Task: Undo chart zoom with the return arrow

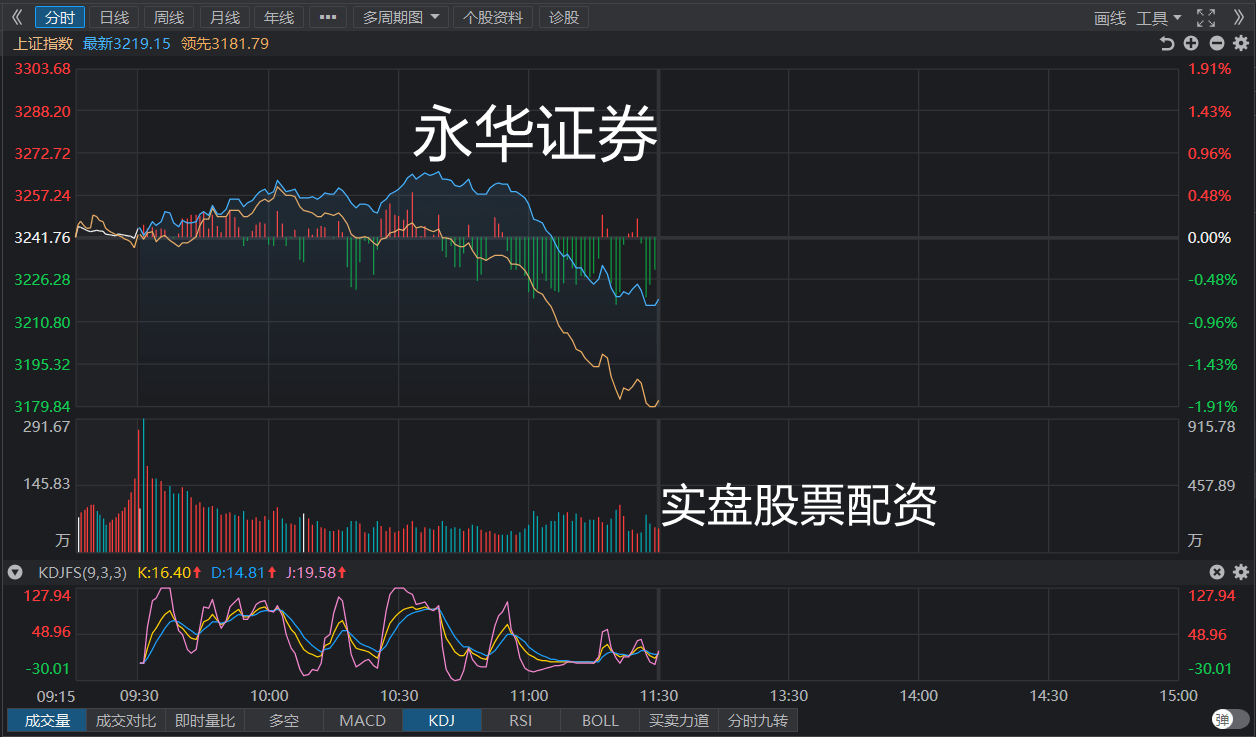Action: pos(1166,43)
